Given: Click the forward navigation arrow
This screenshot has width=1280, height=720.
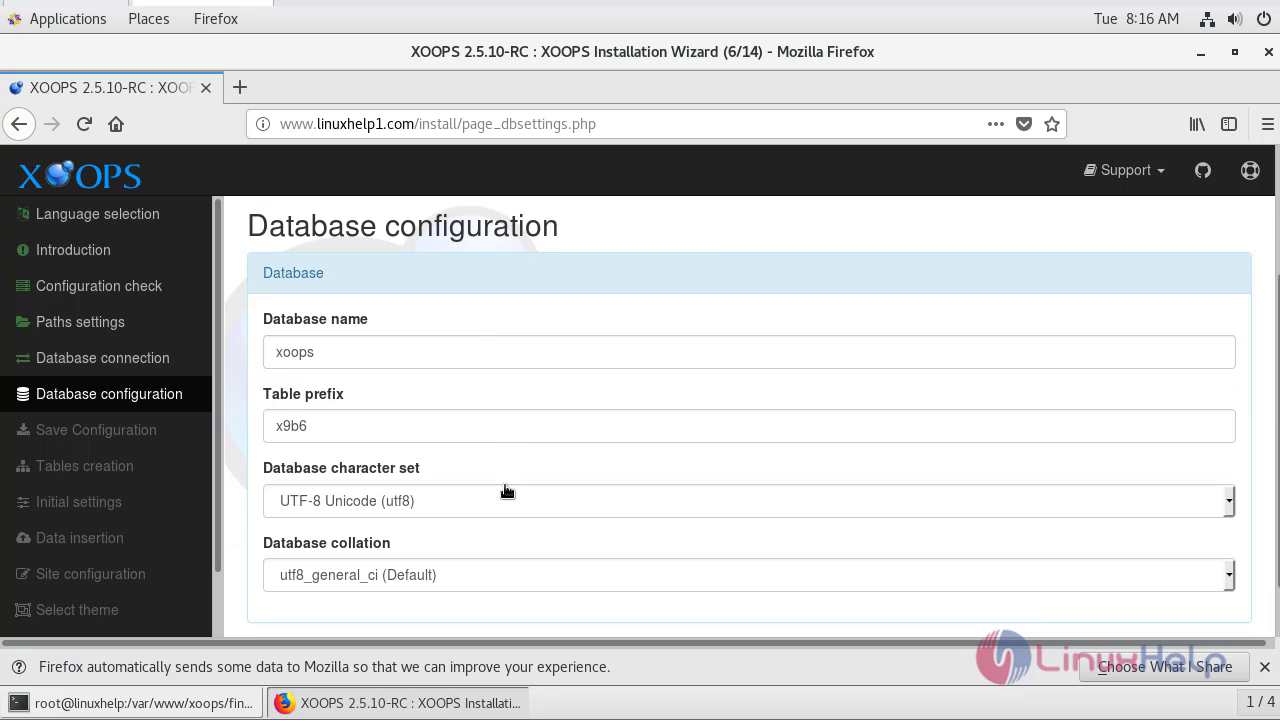Looking at the screenshot, I should 52,124.
